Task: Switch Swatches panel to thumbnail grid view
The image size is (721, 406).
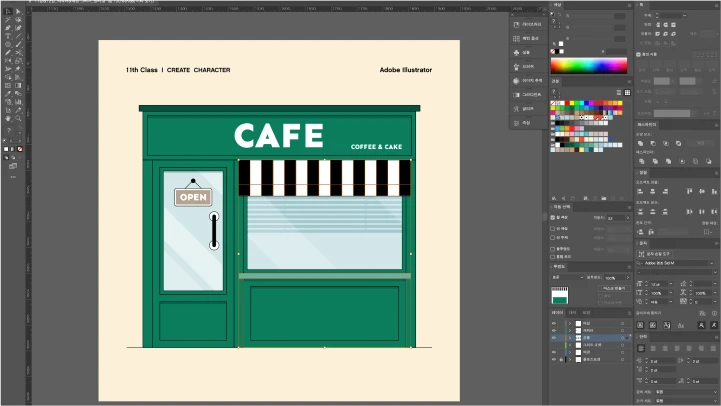Action: click(627, 92)
